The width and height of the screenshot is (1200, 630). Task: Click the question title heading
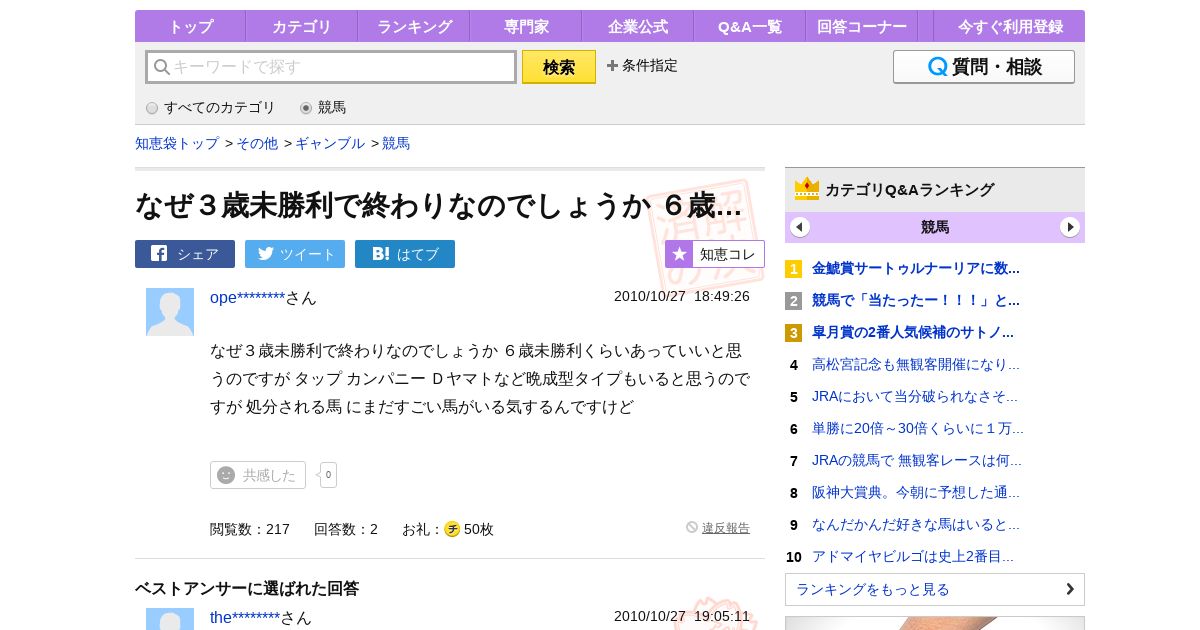coord(439,205)
